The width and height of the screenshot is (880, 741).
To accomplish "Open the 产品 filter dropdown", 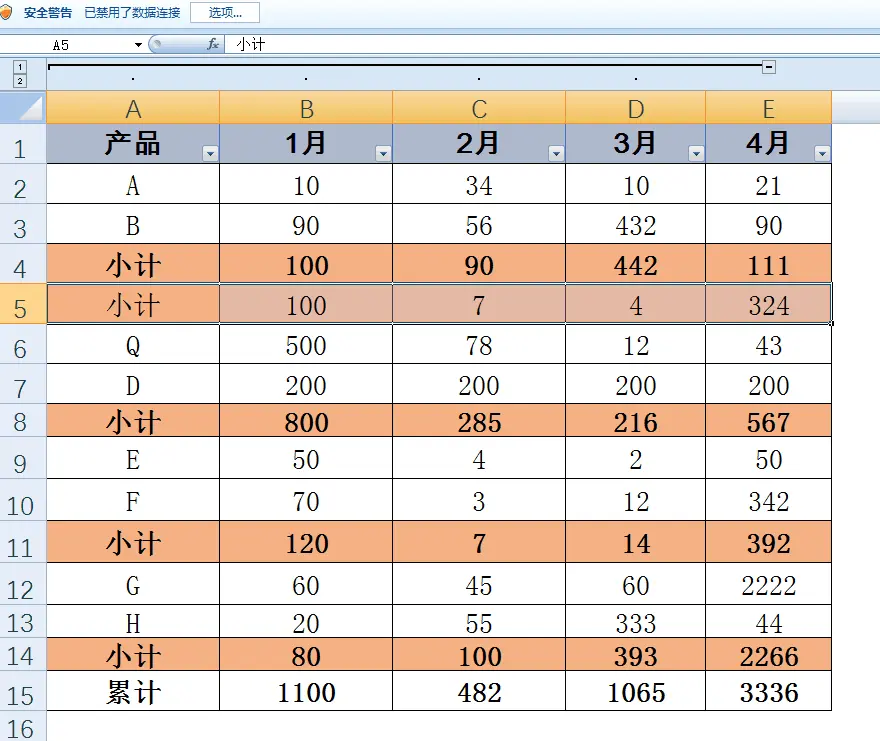I will [210, 153].
